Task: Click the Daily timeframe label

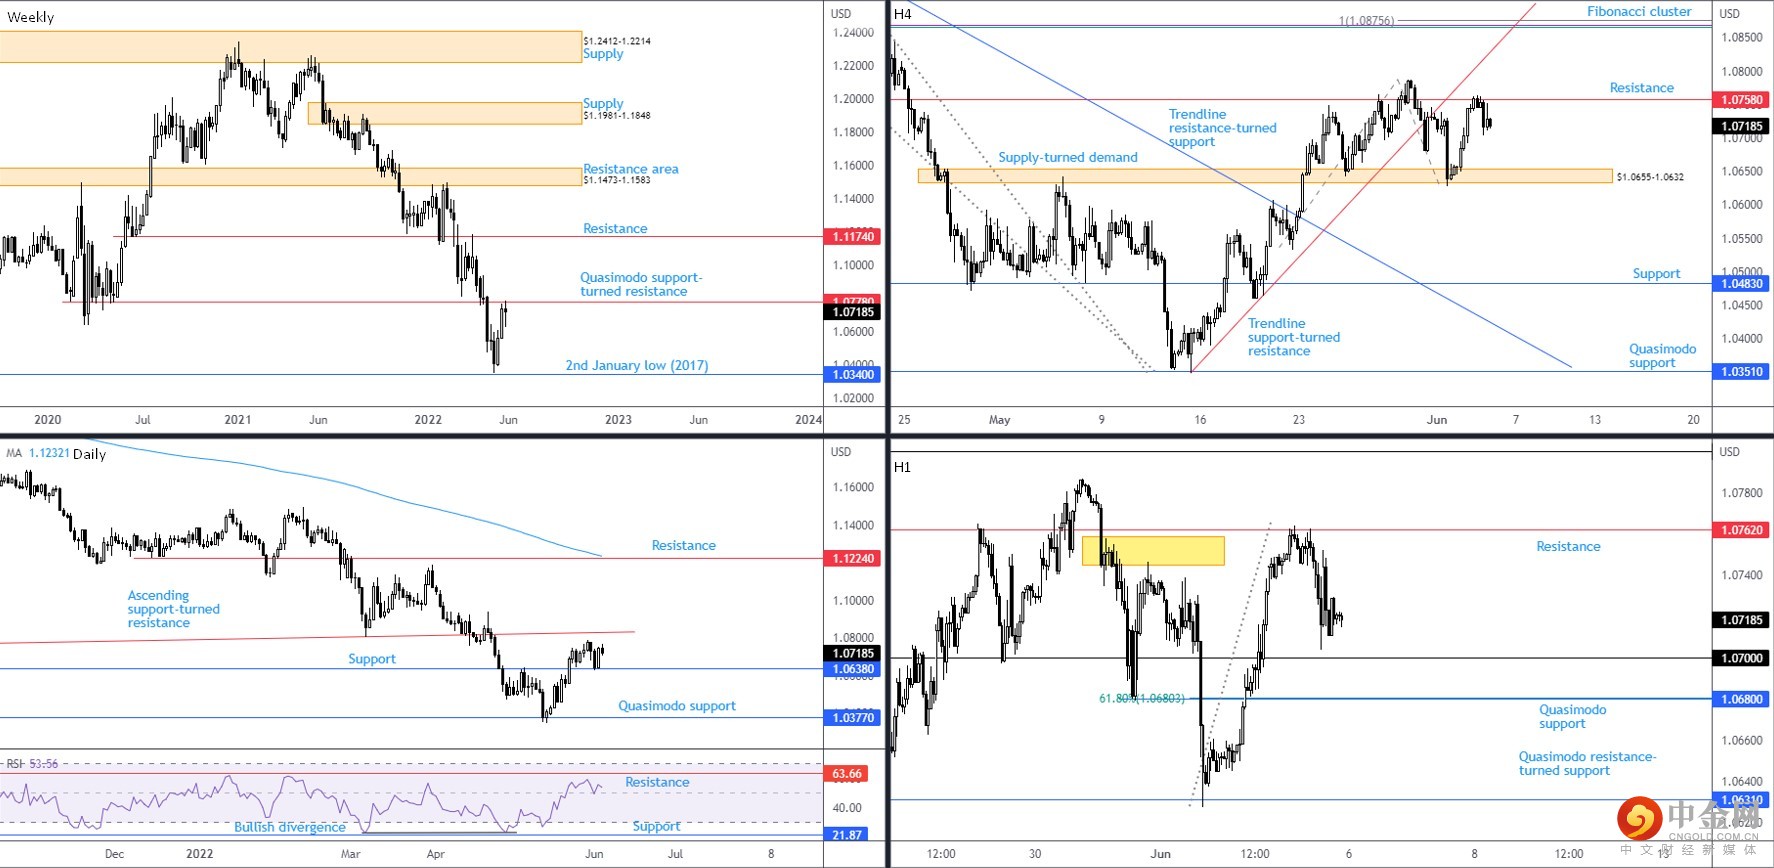Action: coord(89,454)
